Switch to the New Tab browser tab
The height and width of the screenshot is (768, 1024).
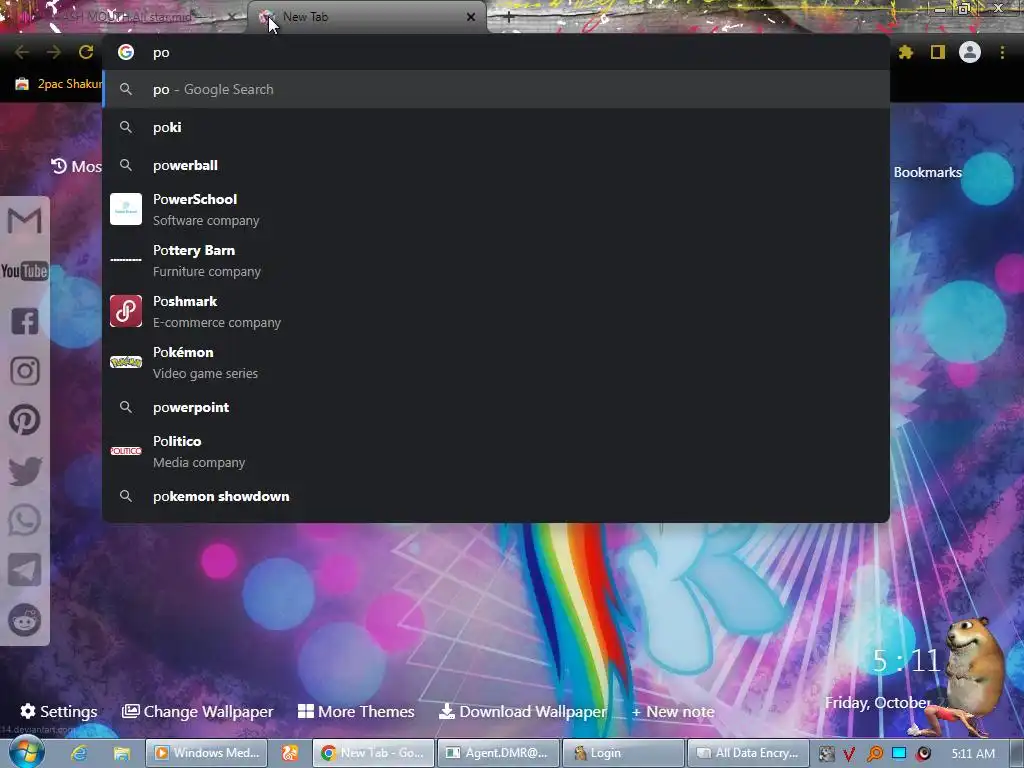366,17
